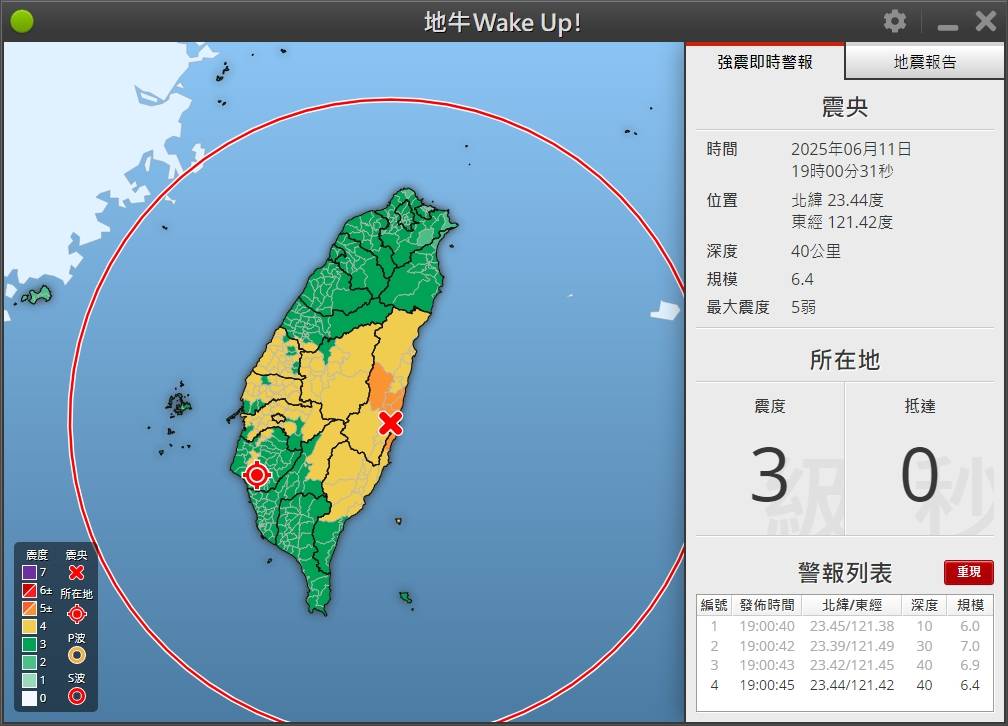The image size is (1008, 726).
Task: Click the 7.0 magnitude cell in row 2
Action: (969, 646)
